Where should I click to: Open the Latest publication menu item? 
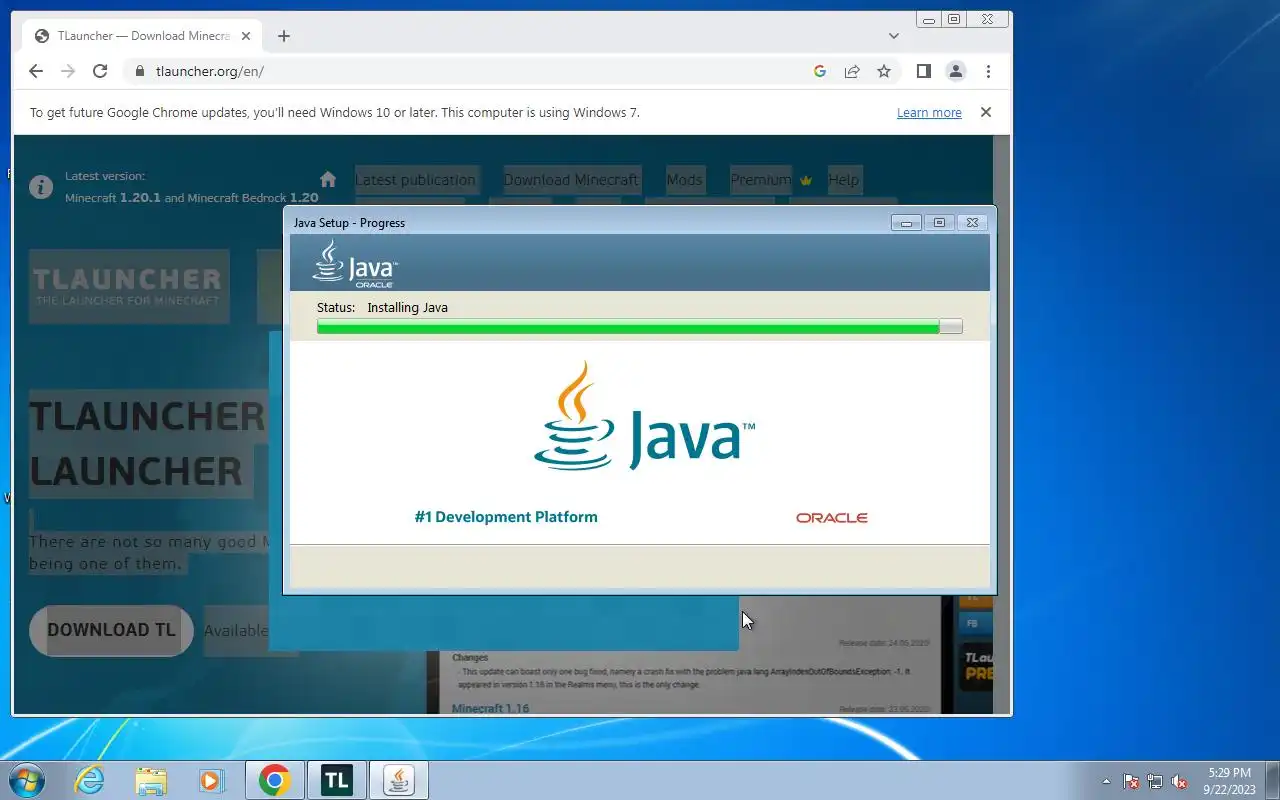[415, 180]
